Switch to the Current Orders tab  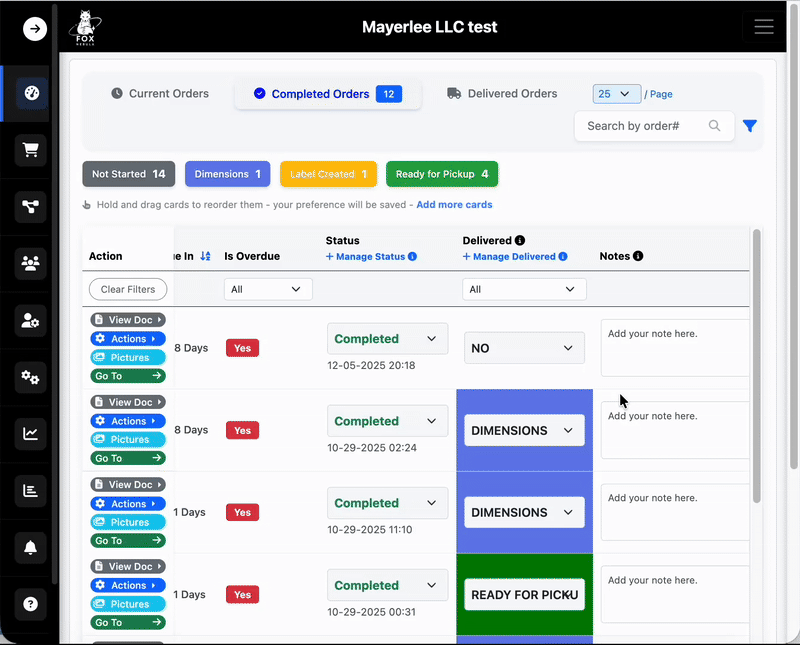pos(160,94)
